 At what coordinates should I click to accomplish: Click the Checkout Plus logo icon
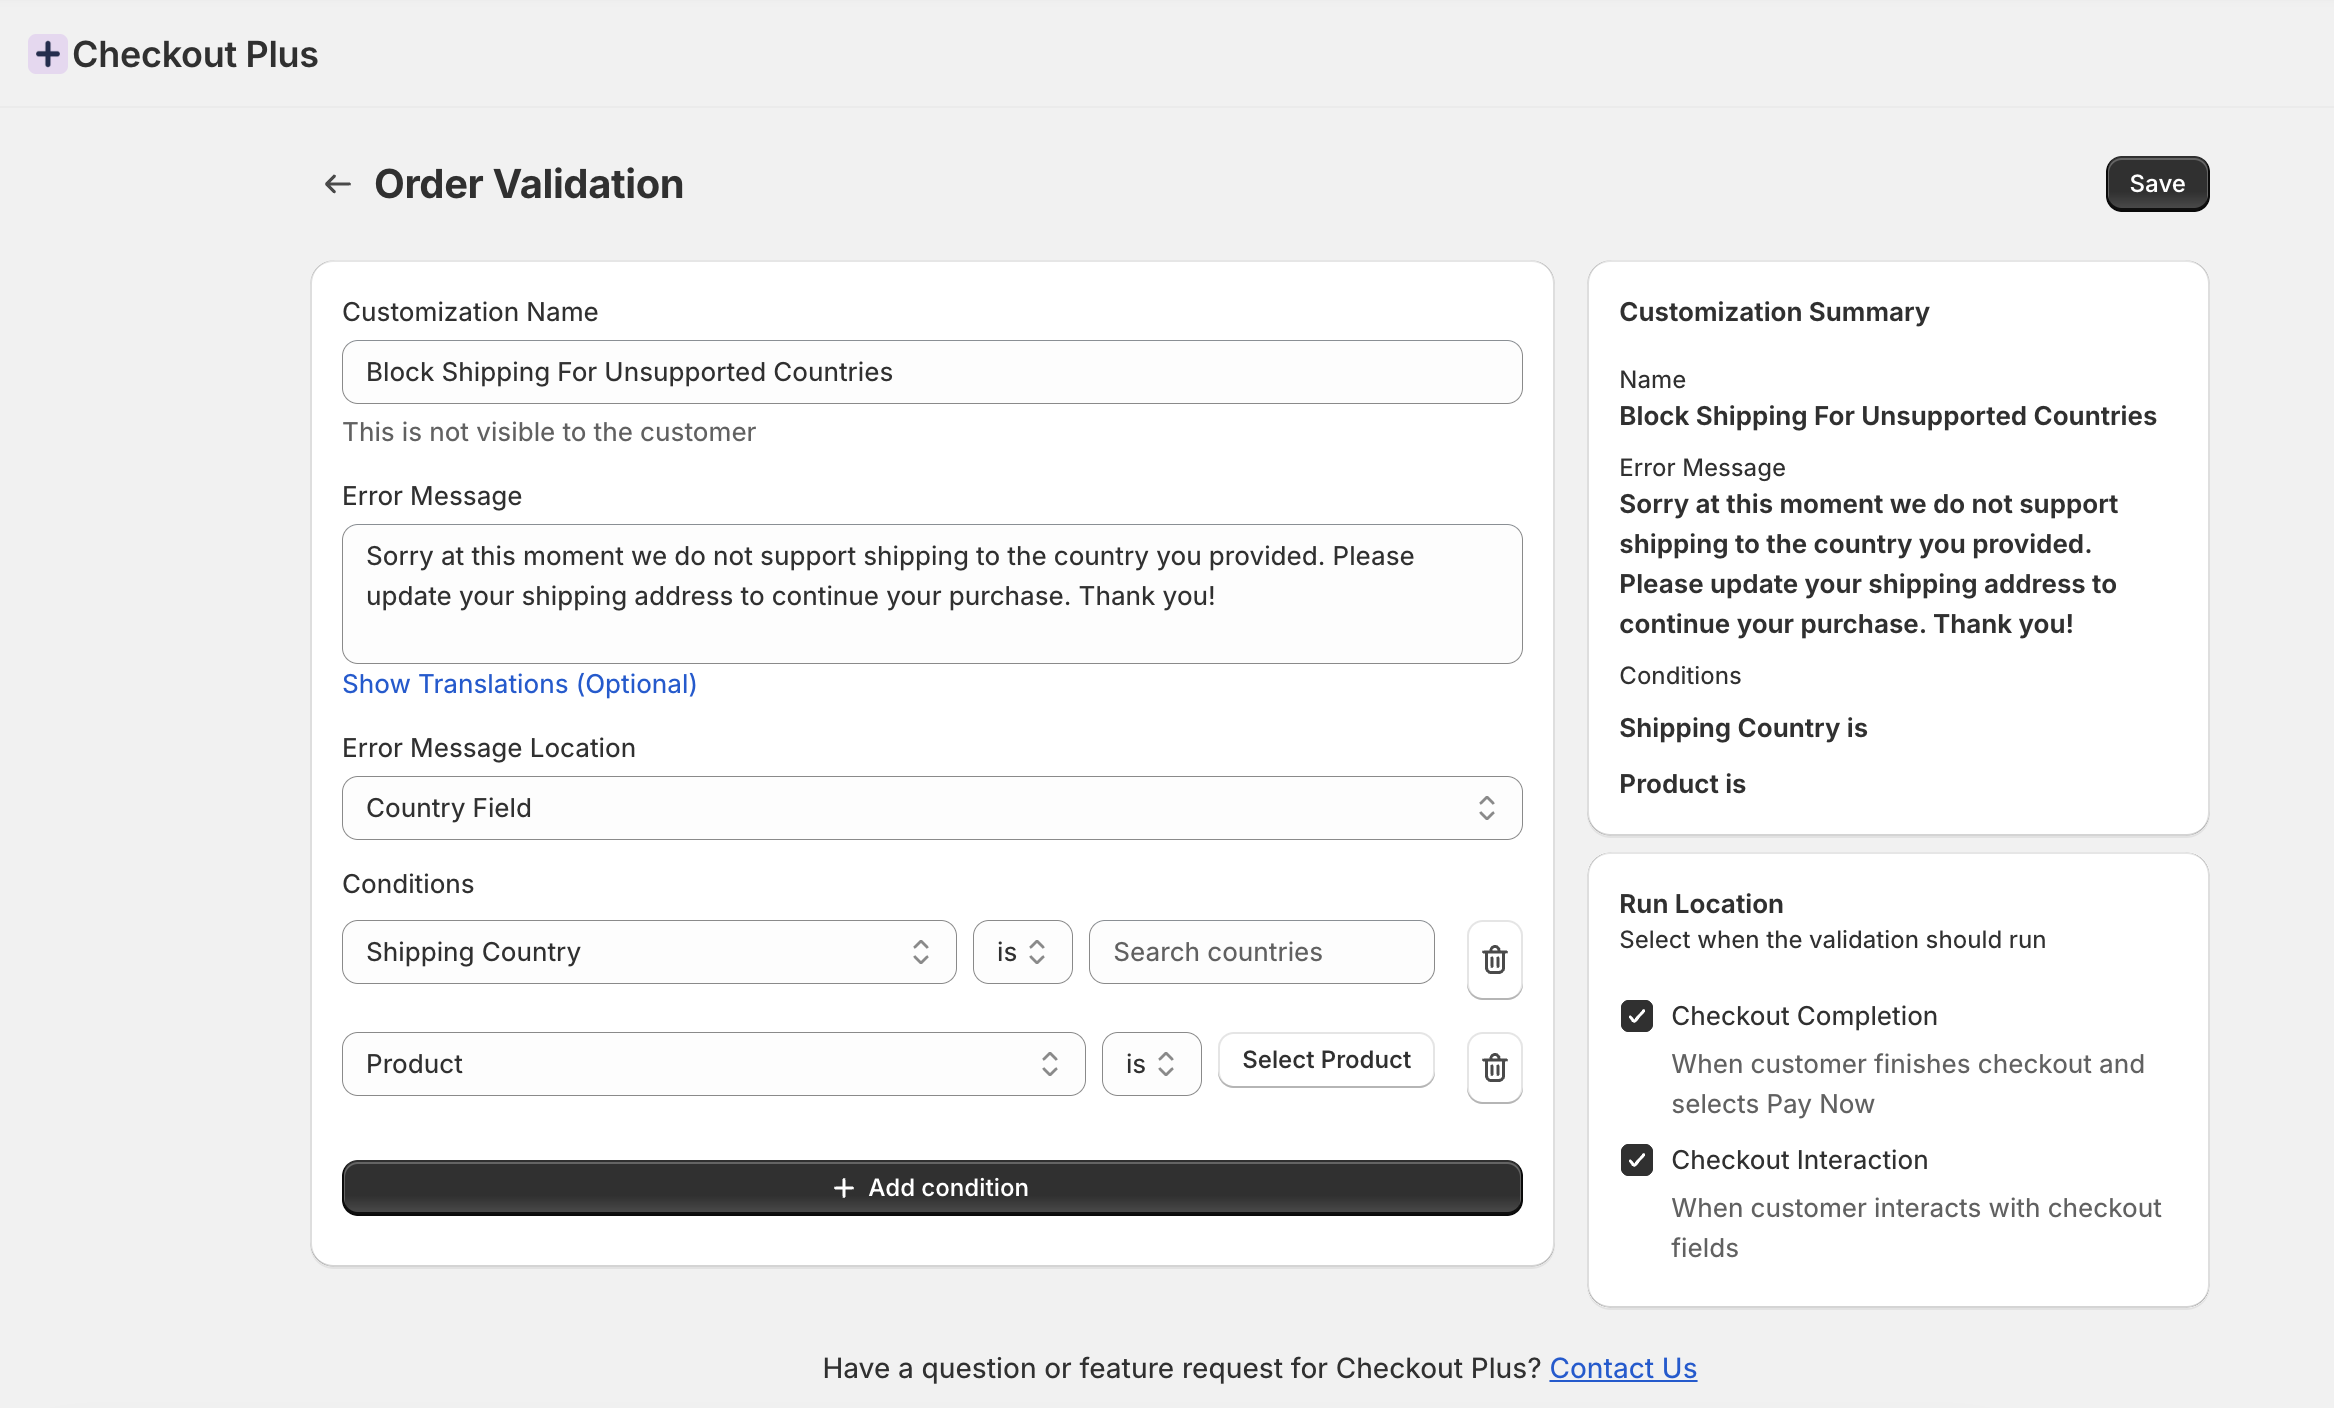coord(47,54)
